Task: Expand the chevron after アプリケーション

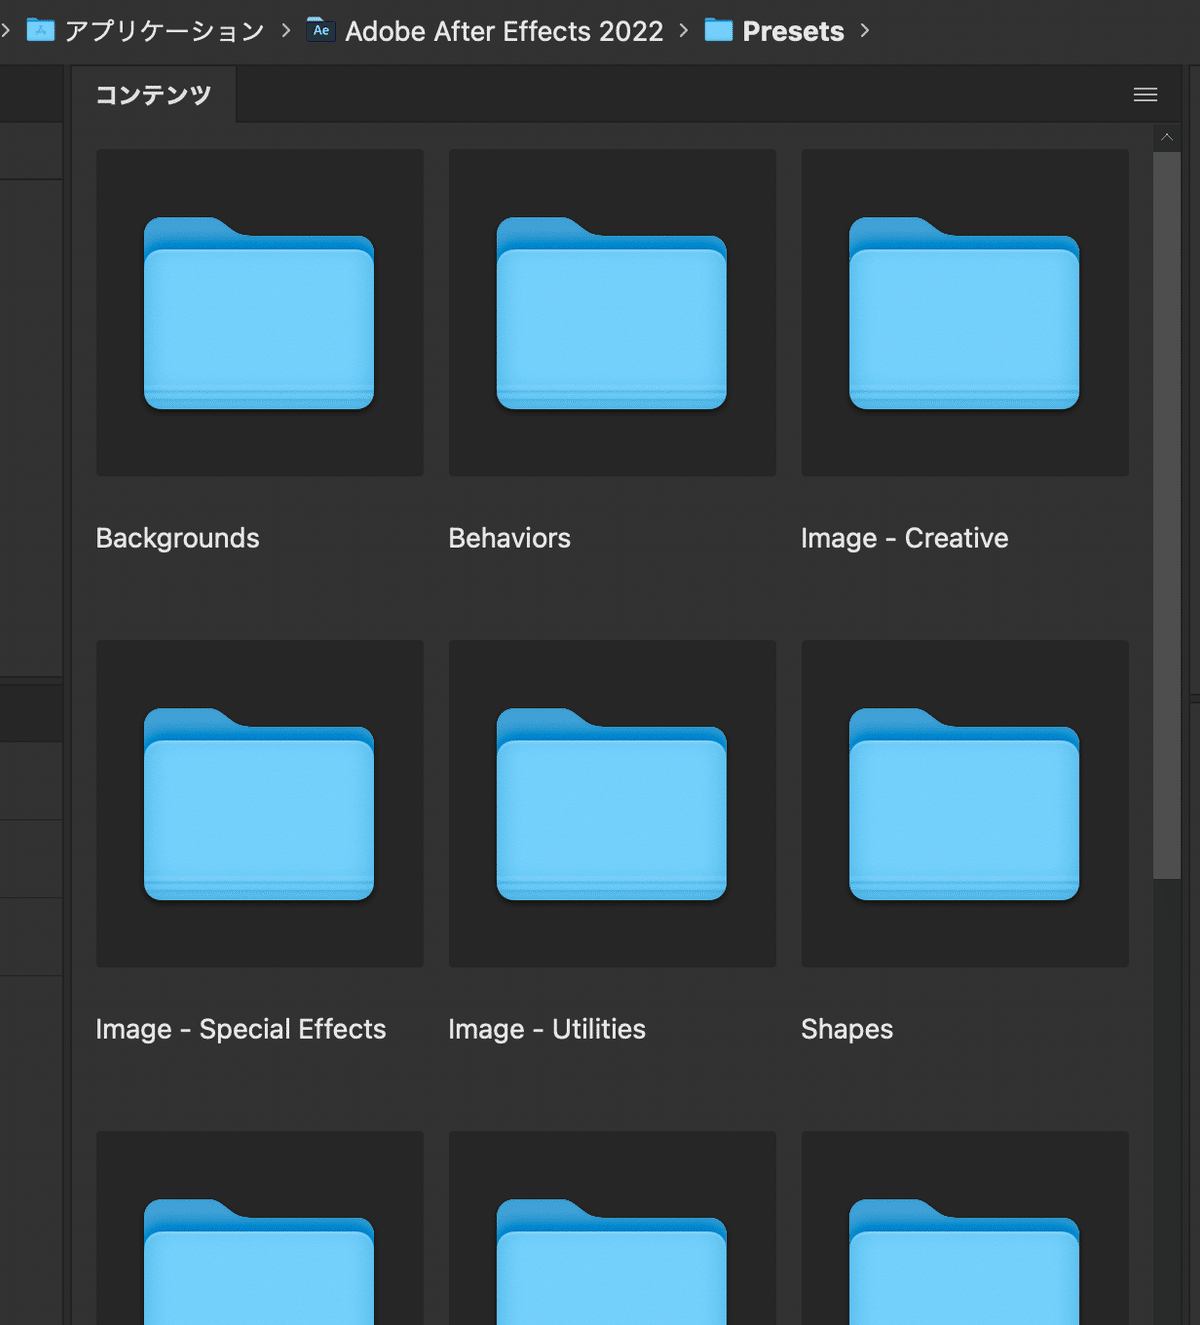Action: point(286,31)
